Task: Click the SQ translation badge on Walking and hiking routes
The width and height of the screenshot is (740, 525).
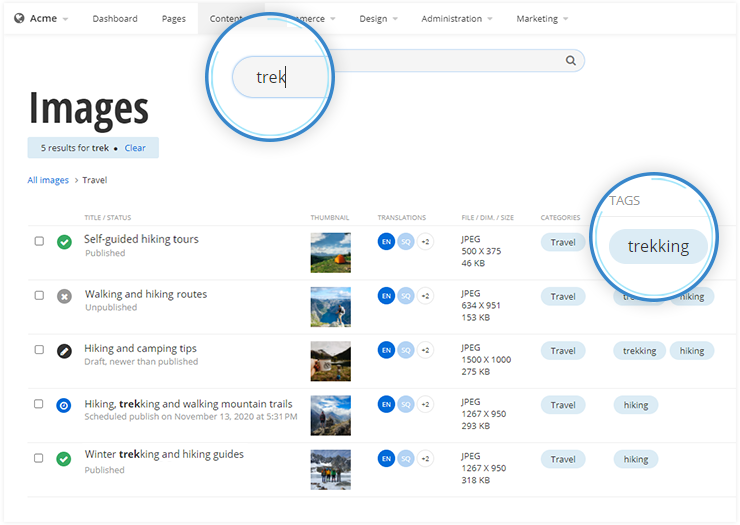Action: [405, 296]
